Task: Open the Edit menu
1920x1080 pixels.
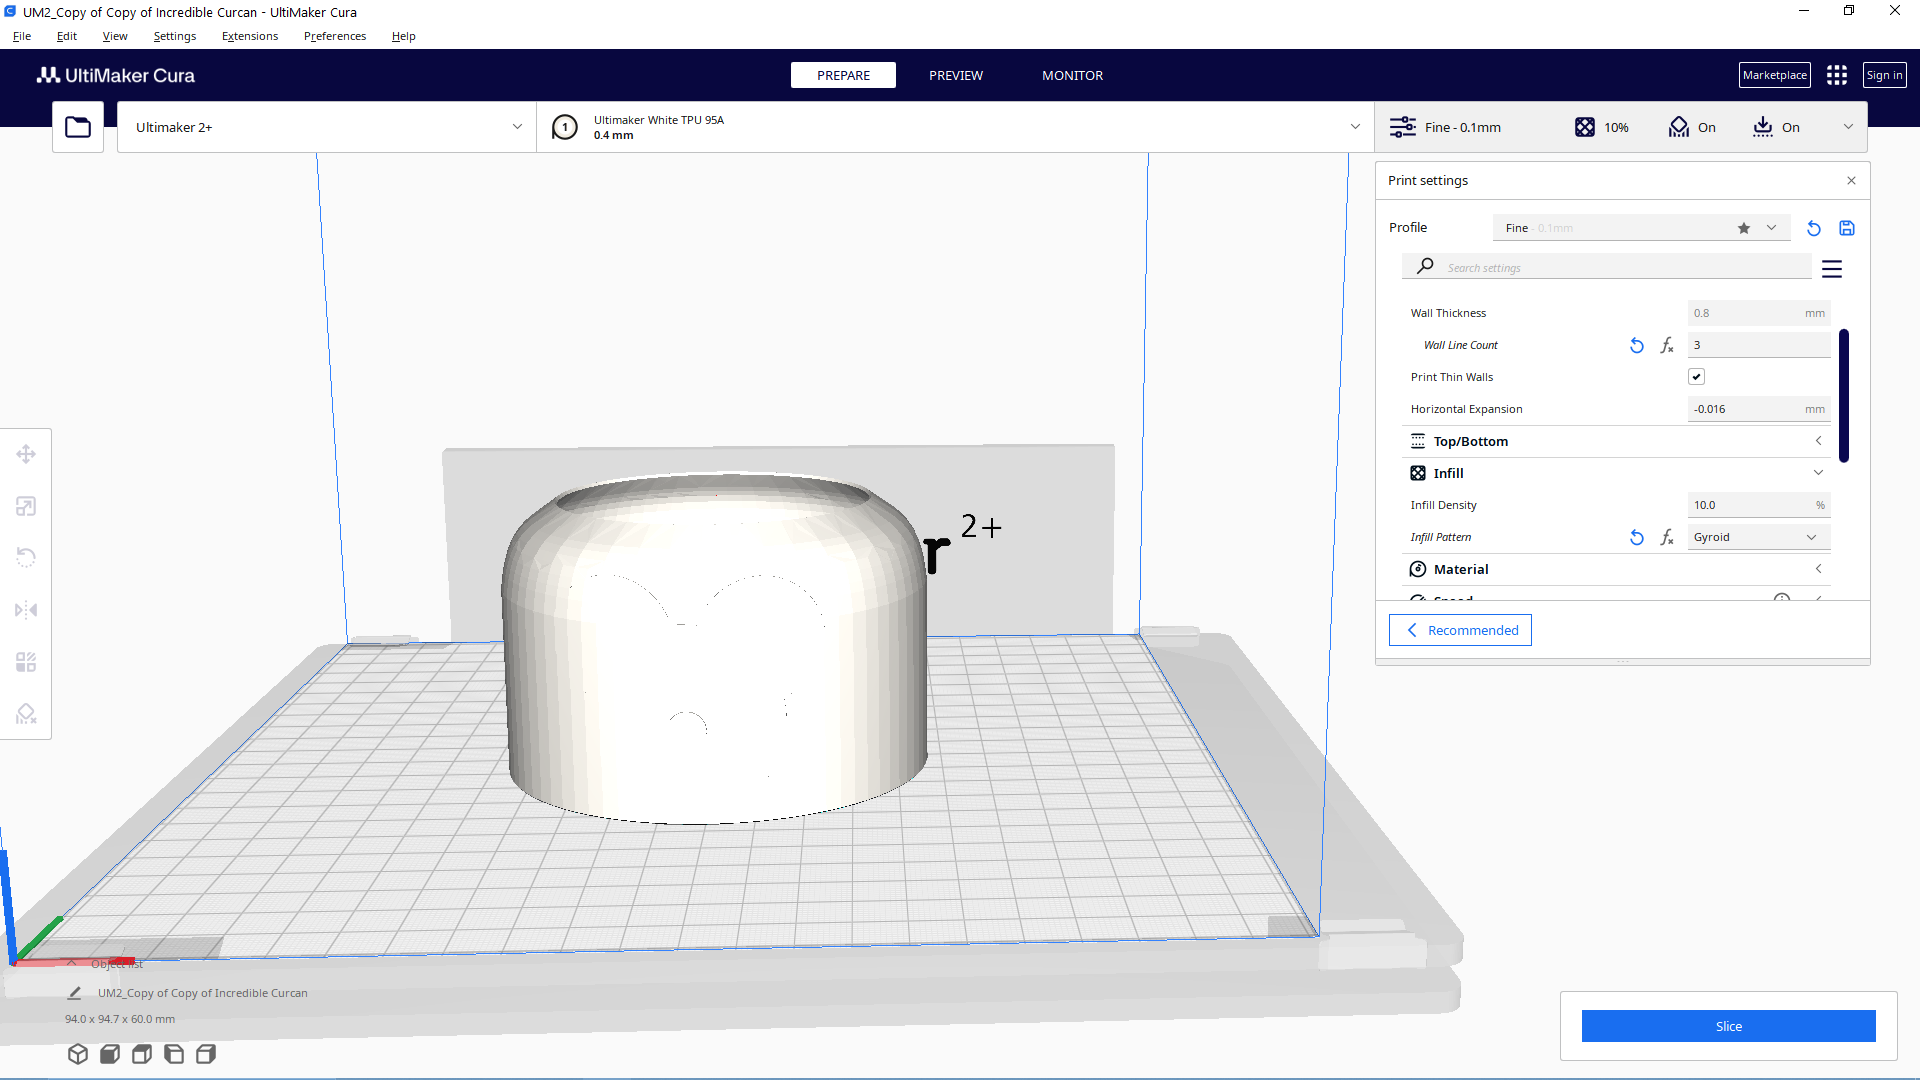Action: click(67, 36)
